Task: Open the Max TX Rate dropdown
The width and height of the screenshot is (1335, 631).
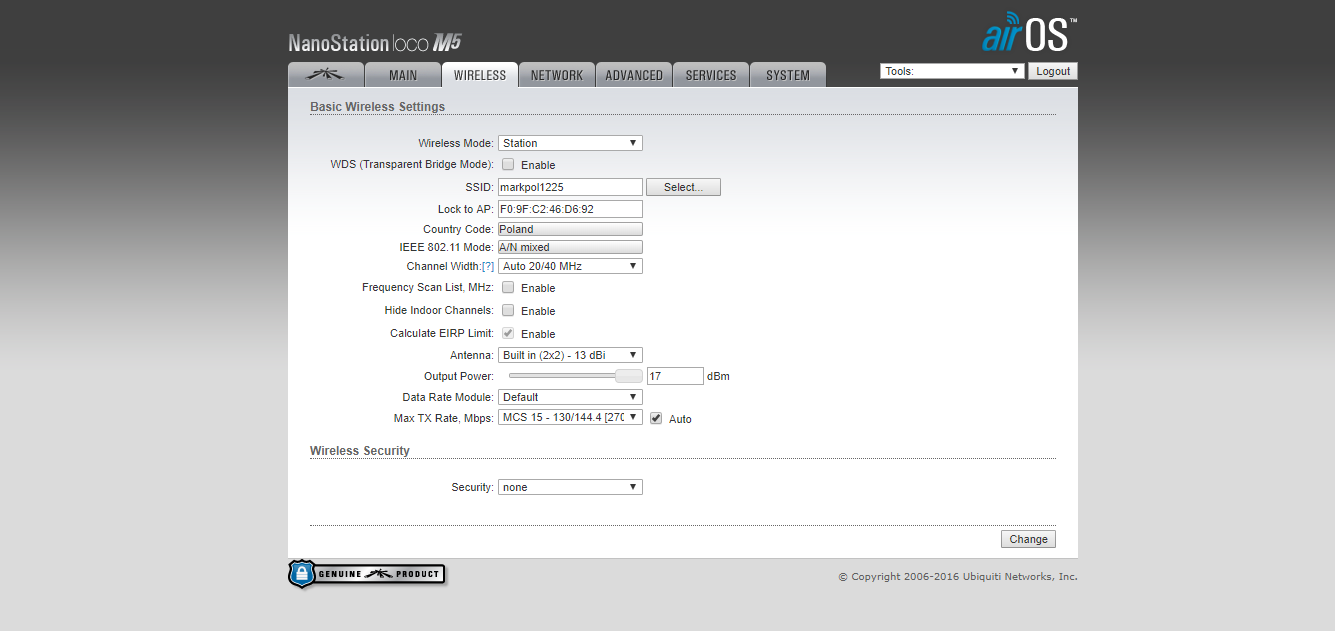Action: tap(570, 417)
